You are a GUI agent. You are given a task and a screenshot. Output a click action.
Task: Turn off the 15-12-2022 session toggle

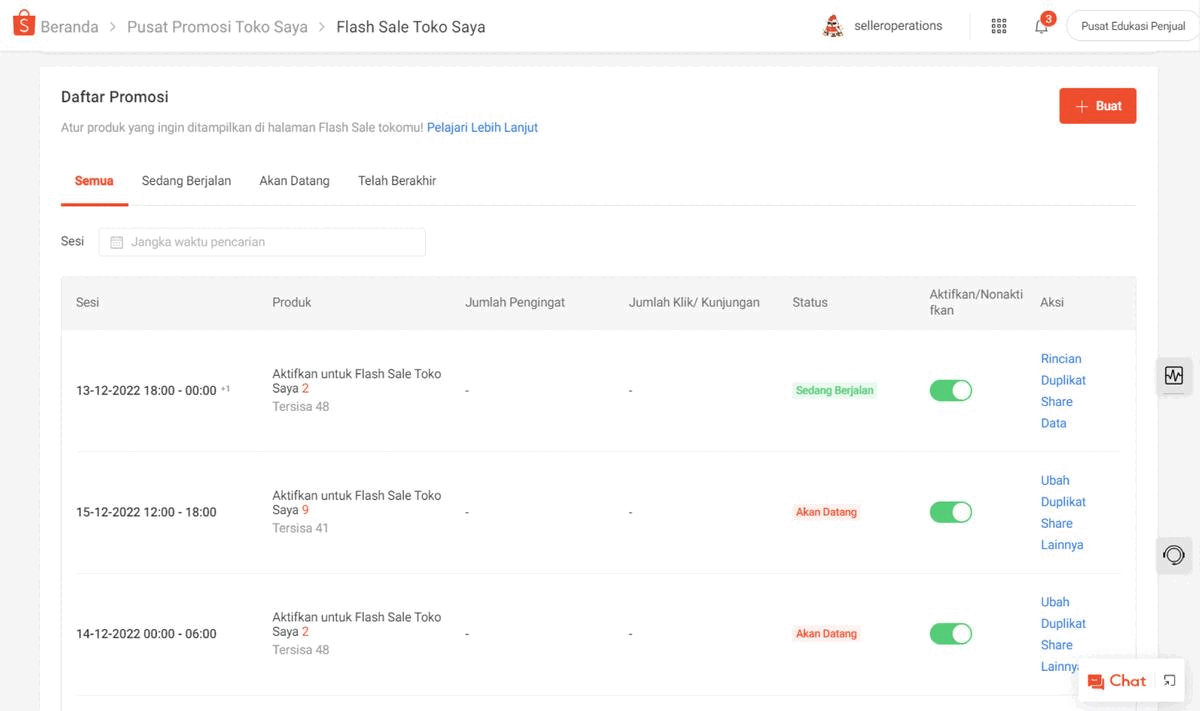(x=950, y=512)
